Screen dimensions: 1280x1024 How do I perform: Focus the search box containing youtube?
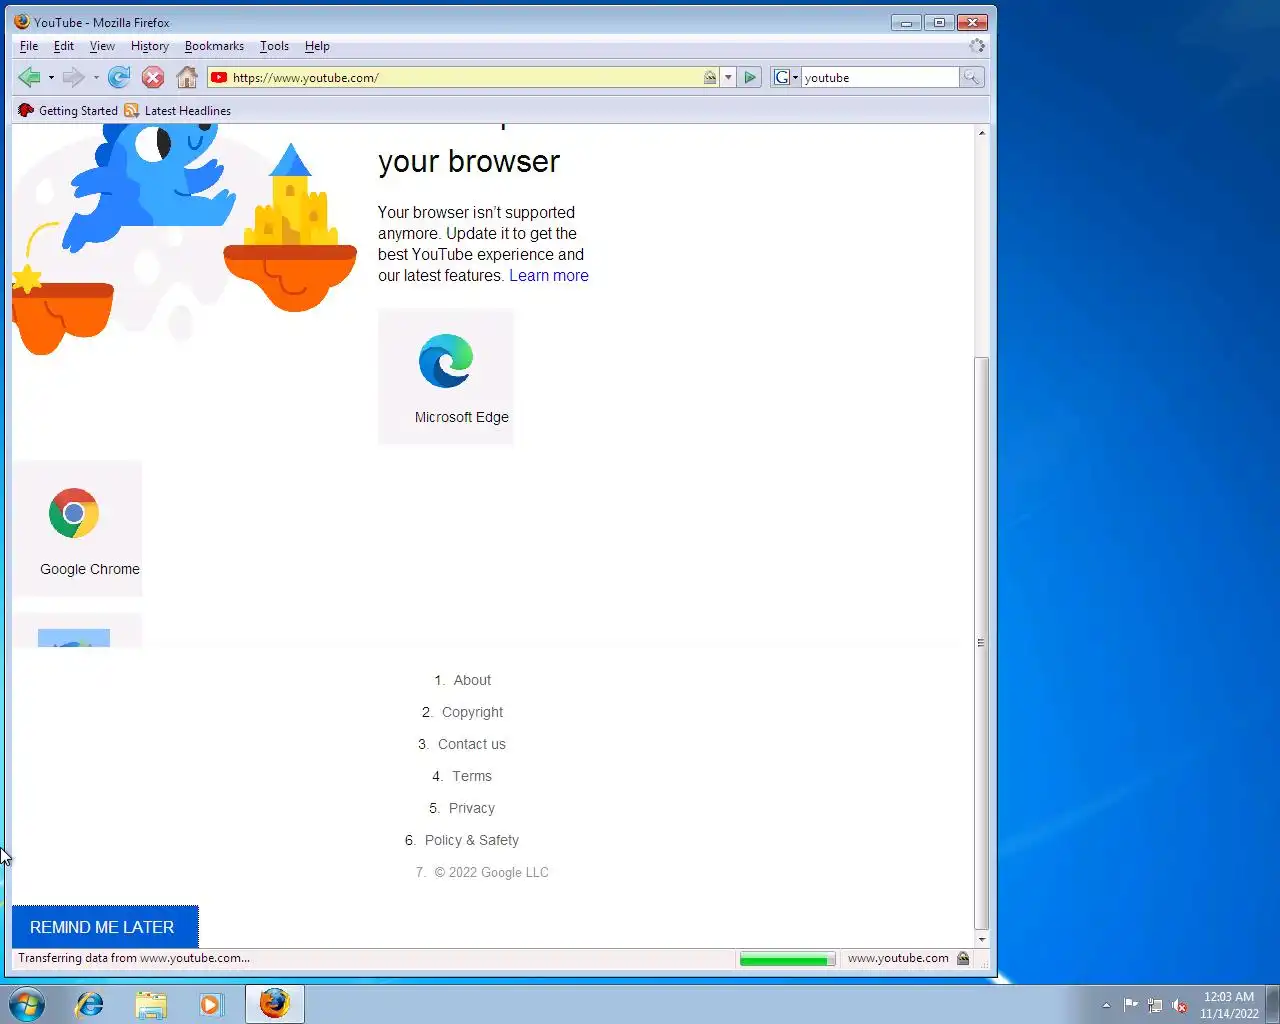click(x=879, y=77)
